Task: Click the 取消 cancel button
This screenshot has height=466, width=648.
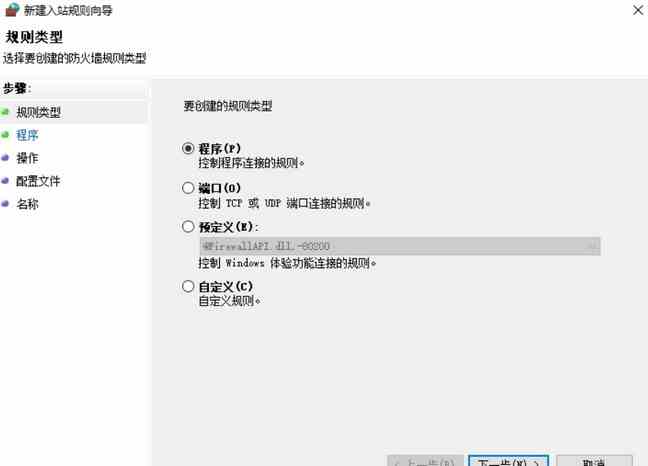Action: click(594, 461)
